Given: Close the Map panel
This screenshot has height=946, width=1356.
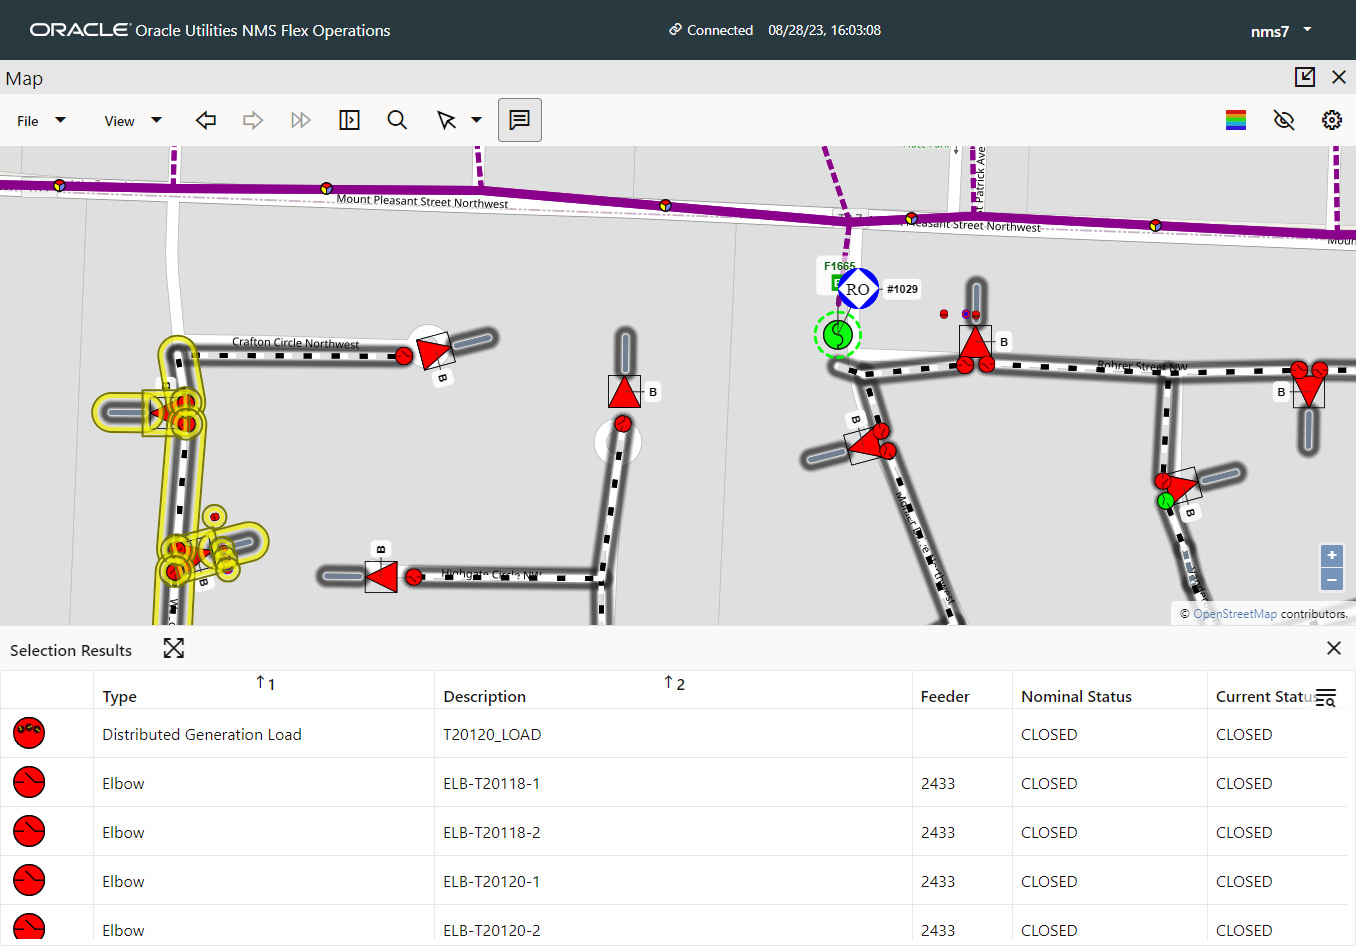Looking at the screenshot, I should 1339,77.
